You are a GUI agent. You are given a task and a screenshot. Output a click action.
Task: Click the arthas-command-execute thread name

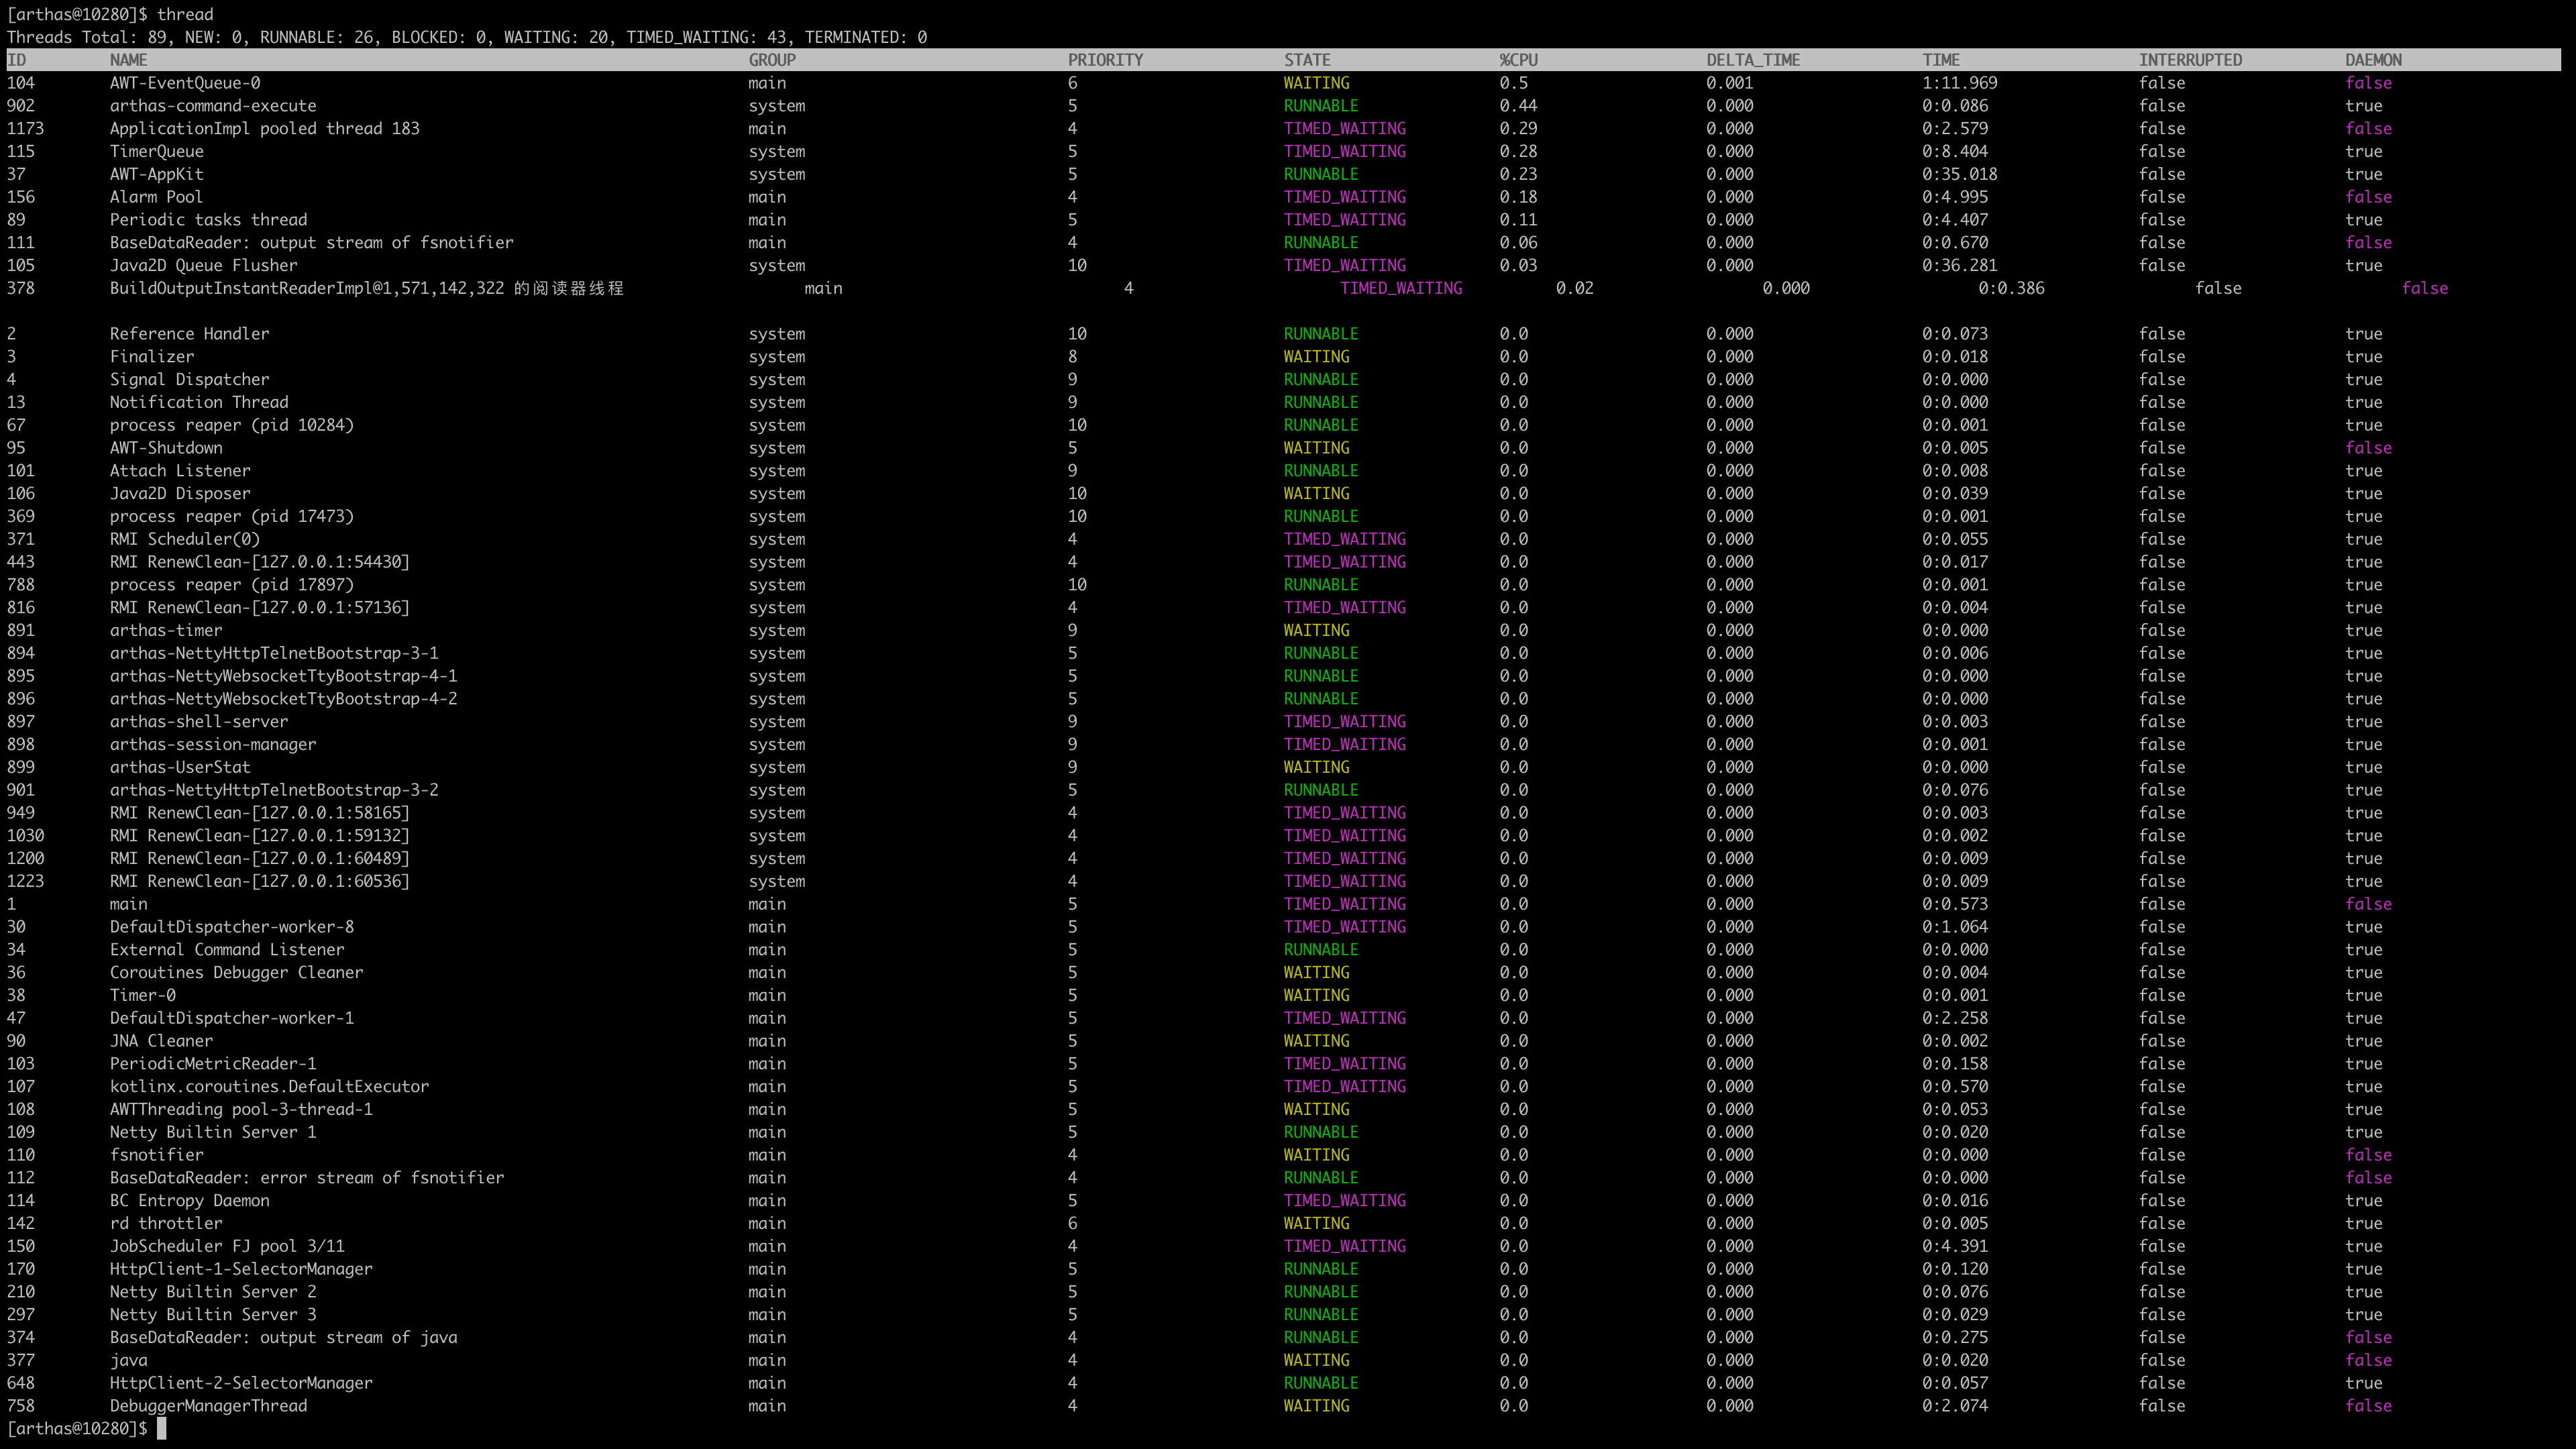(213, 106)
